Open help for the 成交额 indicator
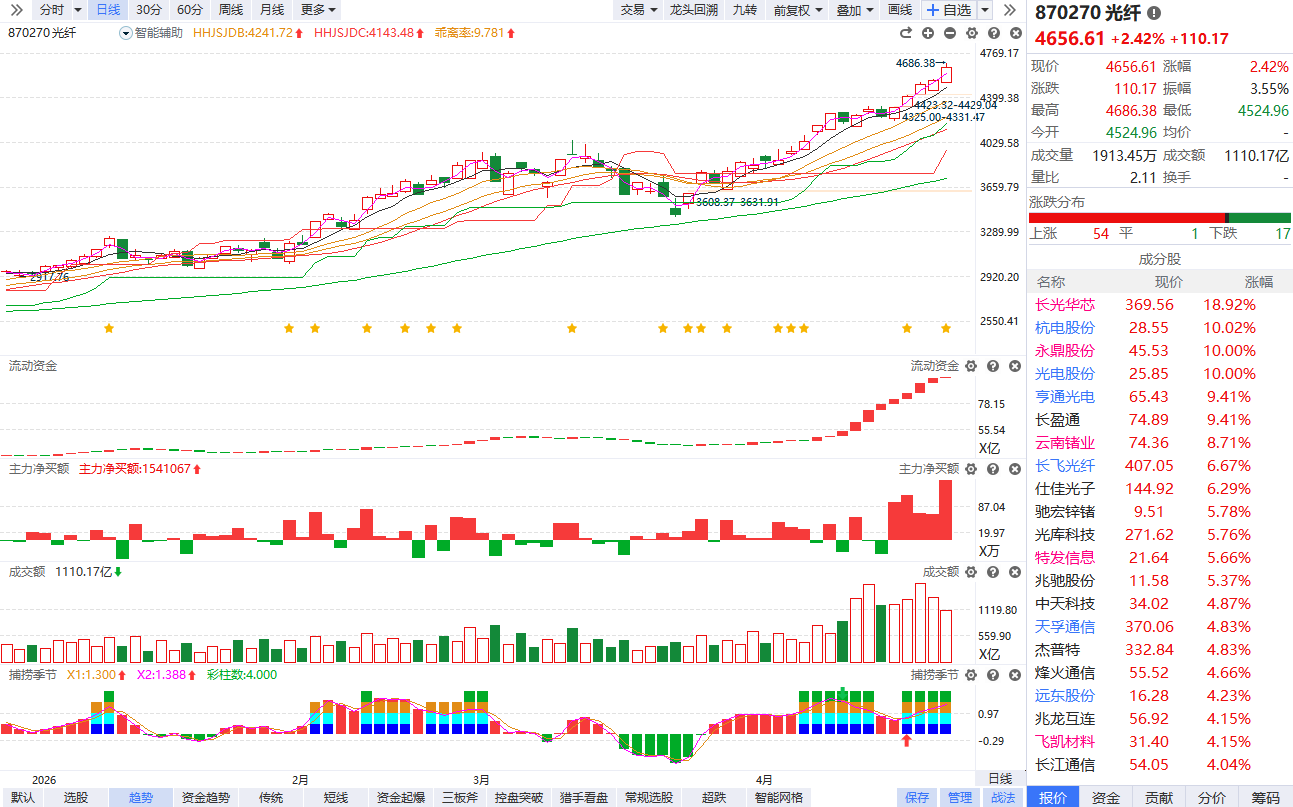The width and height of the screenshot is (1293, 807). [x=991, y=572]
